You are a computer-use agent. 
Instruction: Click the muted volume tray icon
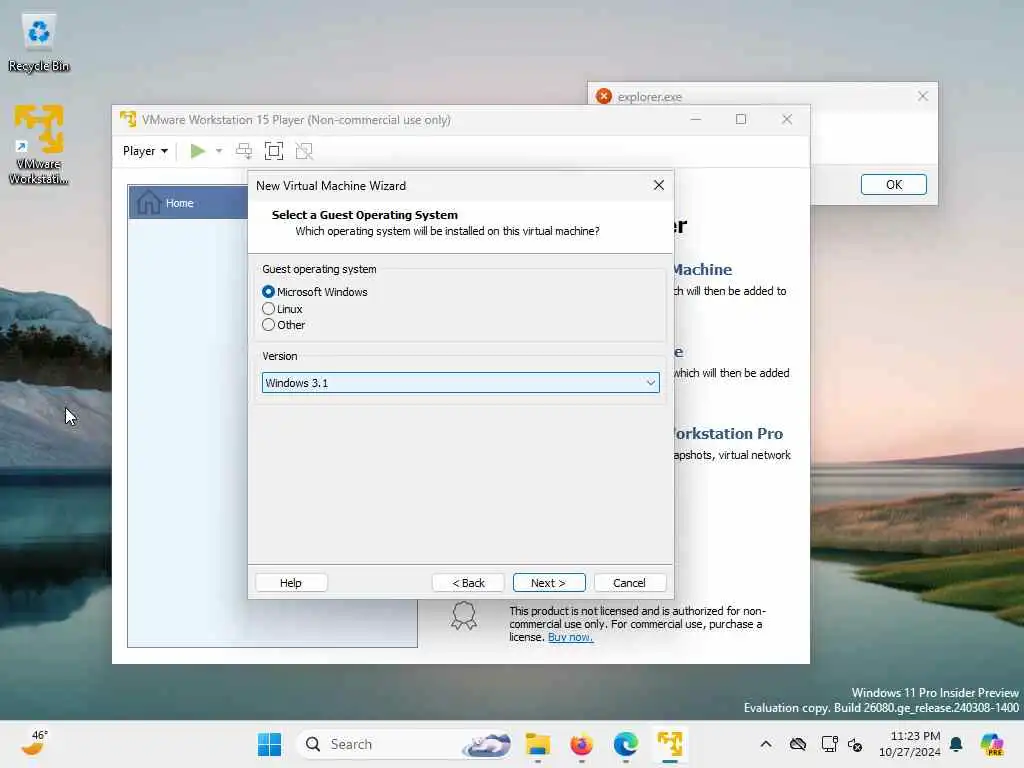(855, 744)
